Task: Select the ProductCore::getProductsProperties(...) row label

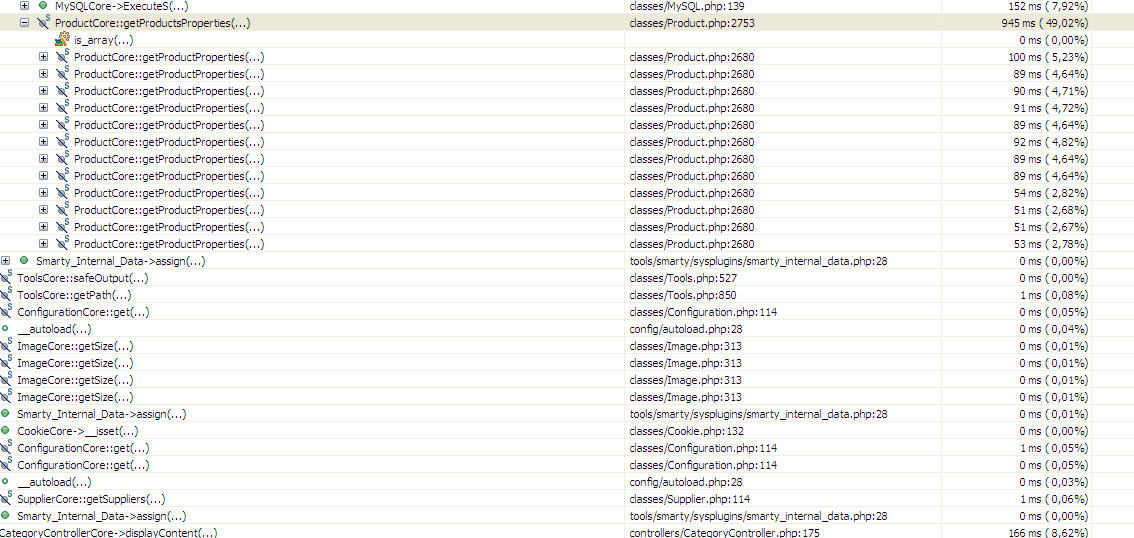Action: (153, 23)
